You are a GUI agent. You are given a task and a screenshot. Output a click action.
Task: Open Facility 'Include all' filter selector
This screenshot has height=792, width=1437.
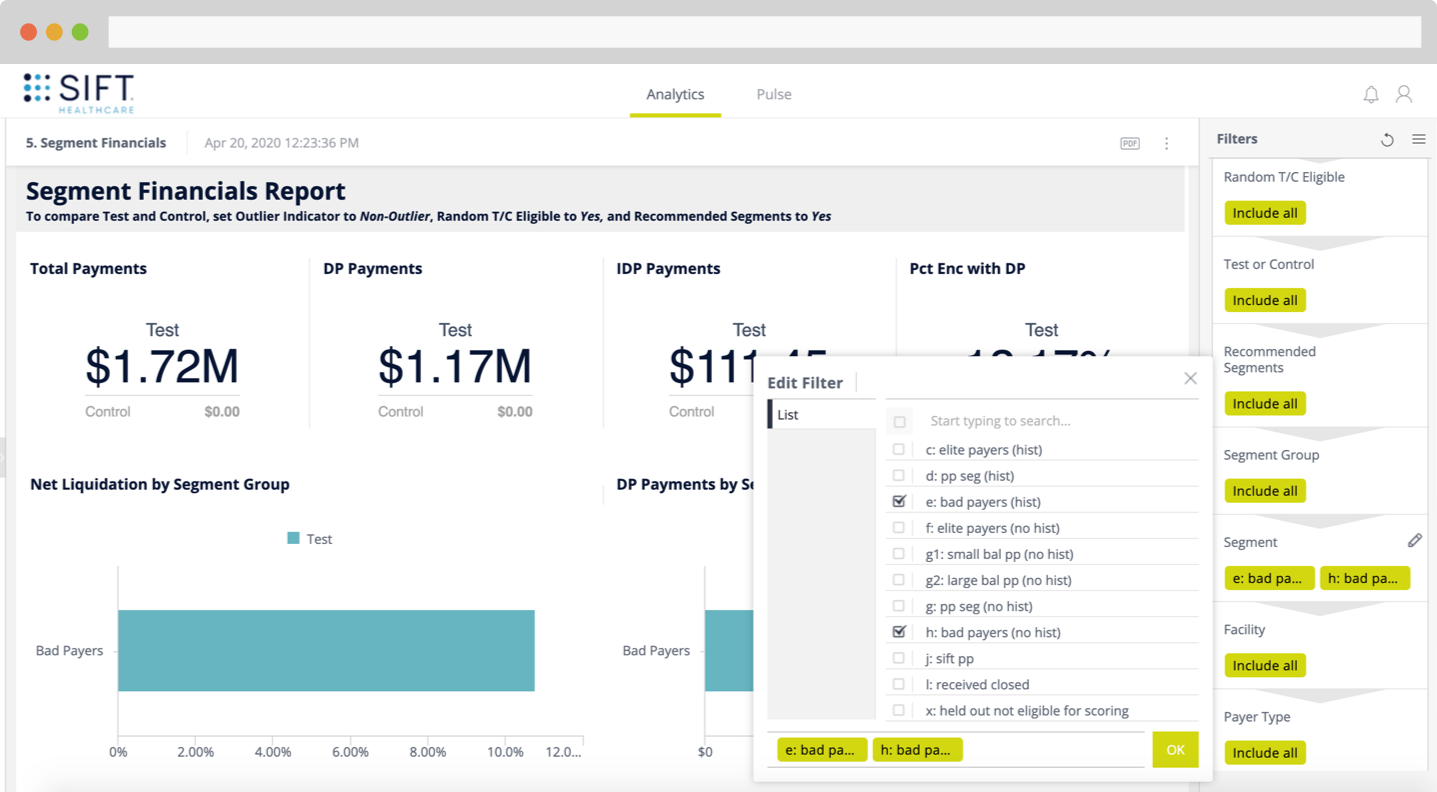[x=1265, y=665]
